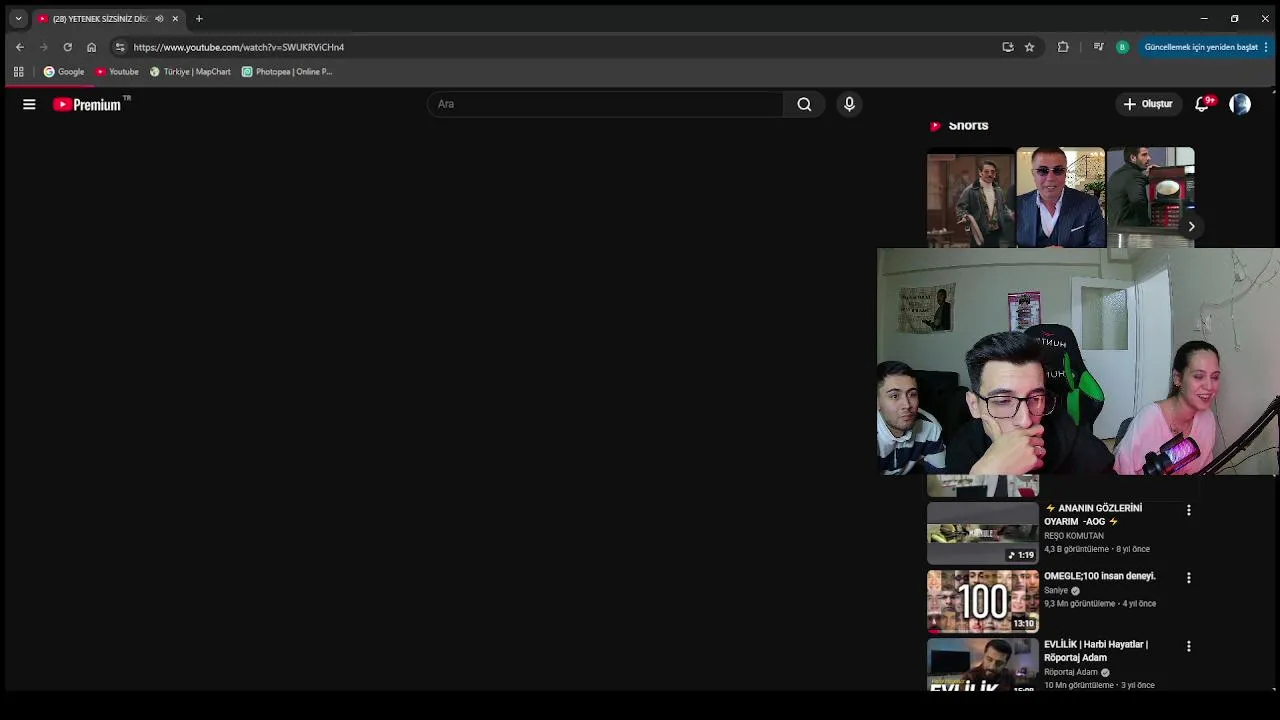The height and width of the screenshot is (720, 1280).
Task: Open the Shorts thumbnail of the suited man
Action: click(1061, 197)
